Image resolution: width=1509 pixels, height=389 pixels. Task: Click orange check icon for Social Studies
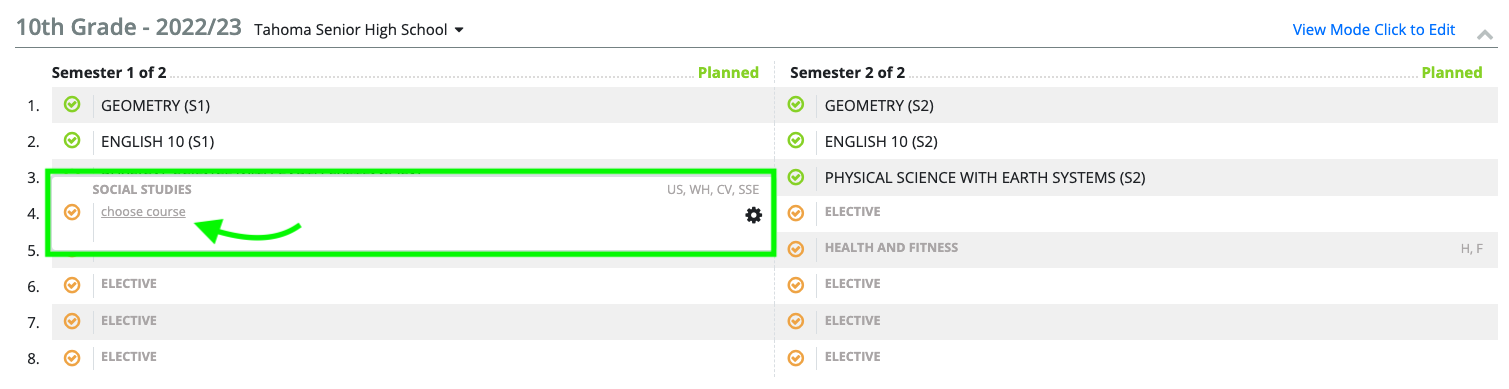pos(72,212)
